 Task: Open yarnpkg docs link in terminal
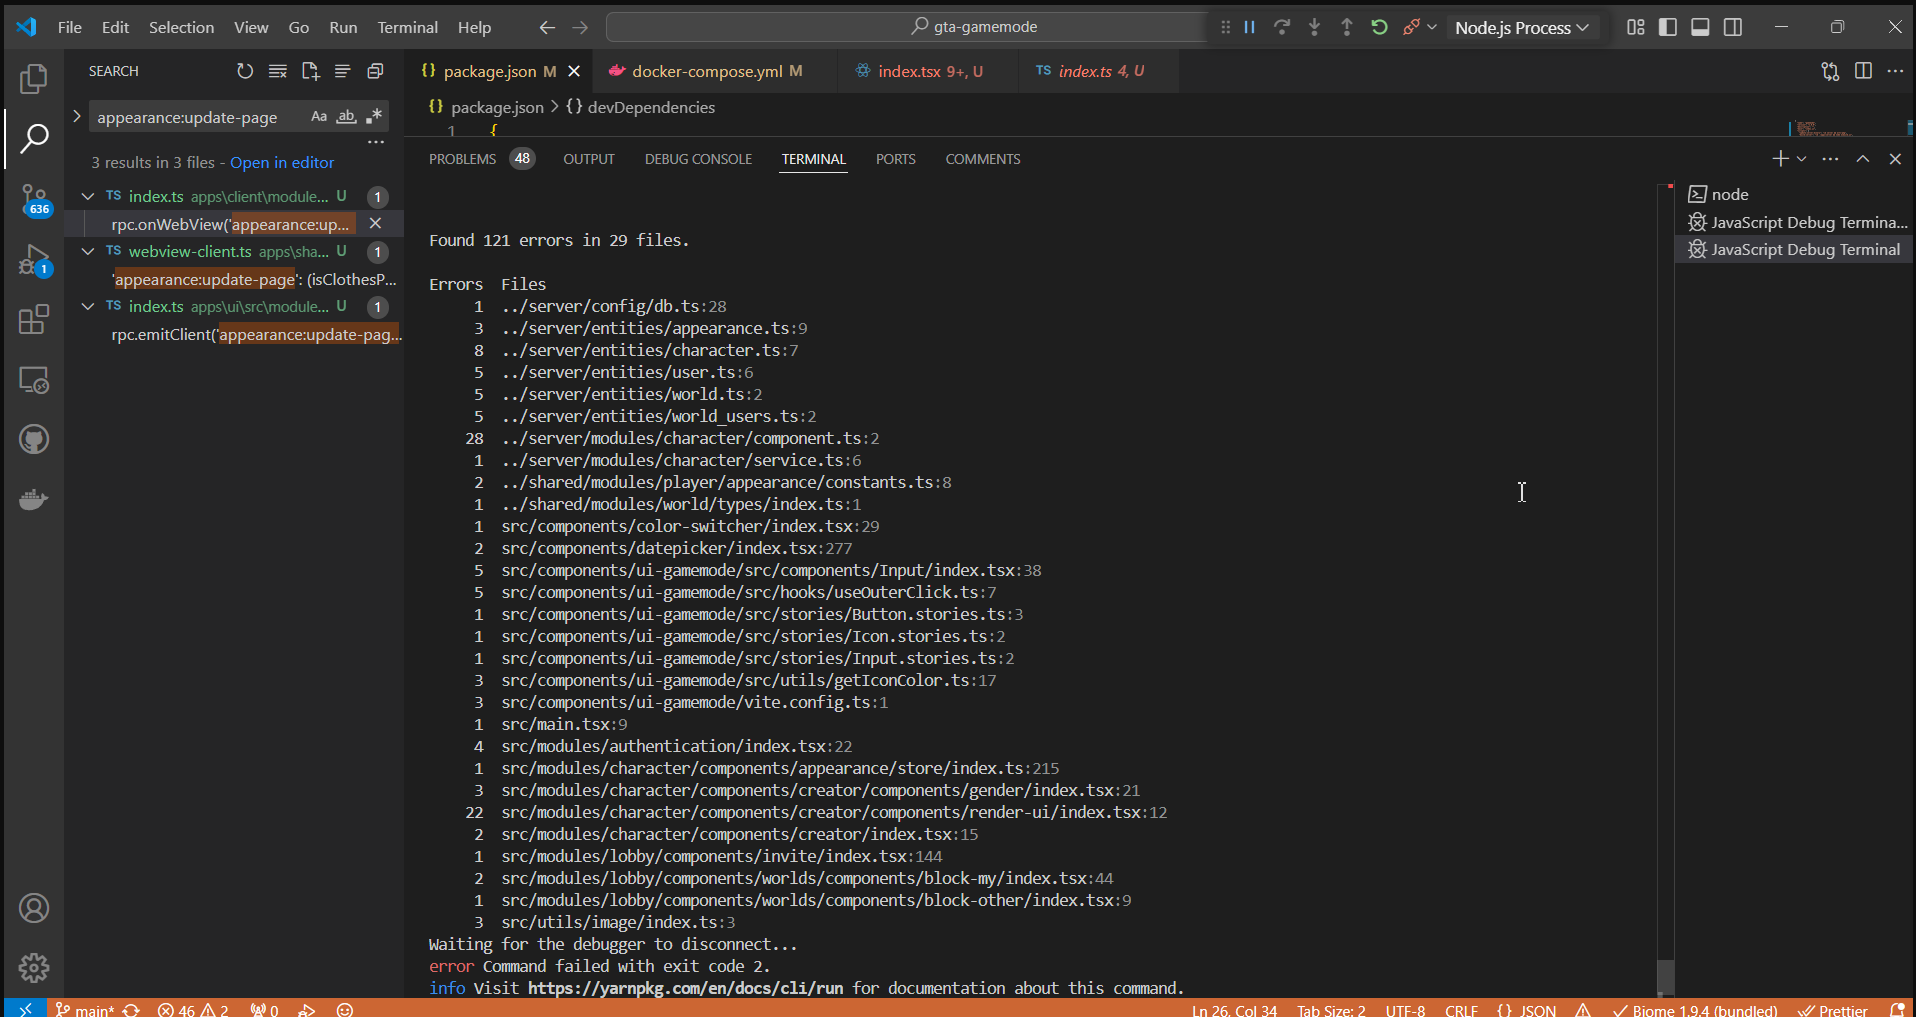685,988
